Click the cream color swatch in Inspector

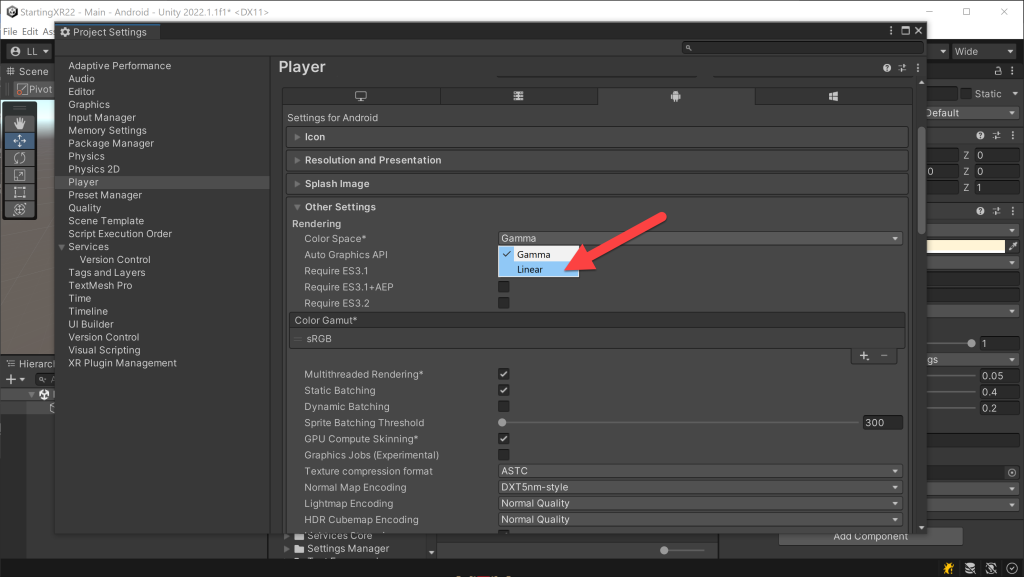(965, 246)
